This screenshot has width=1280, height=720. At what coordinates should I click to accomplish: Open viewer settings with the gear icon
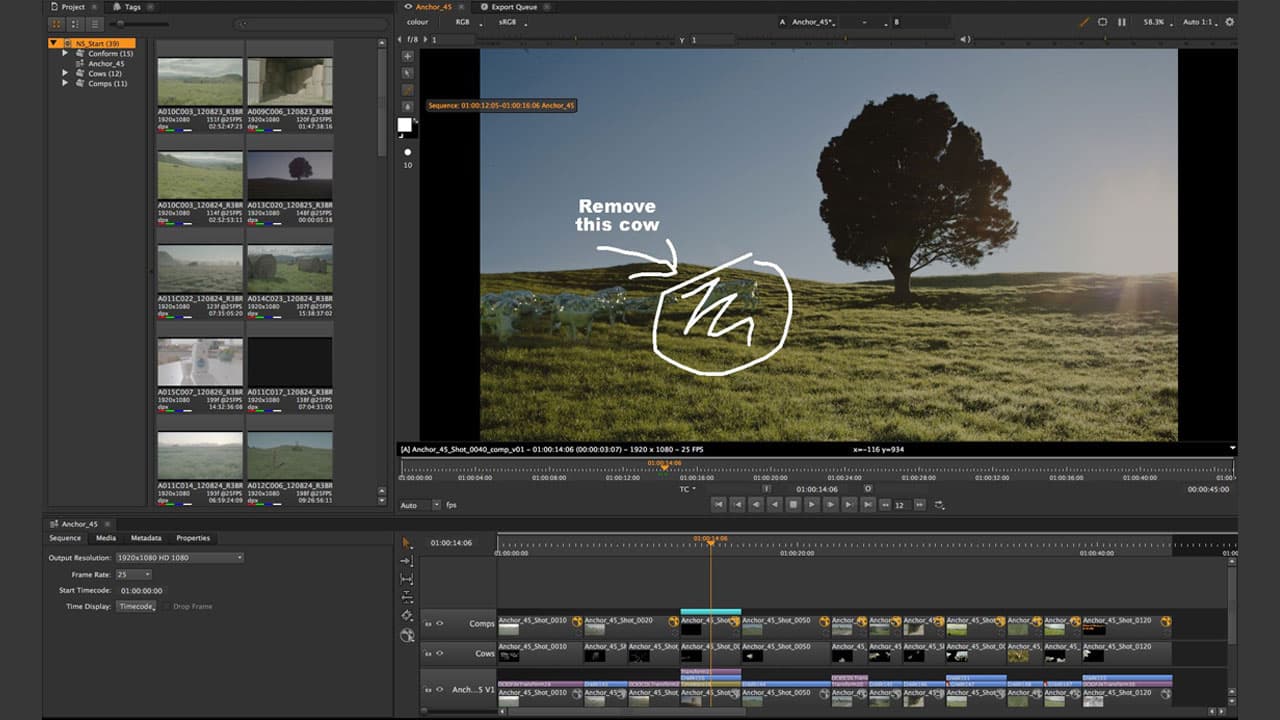point(1230,21)
